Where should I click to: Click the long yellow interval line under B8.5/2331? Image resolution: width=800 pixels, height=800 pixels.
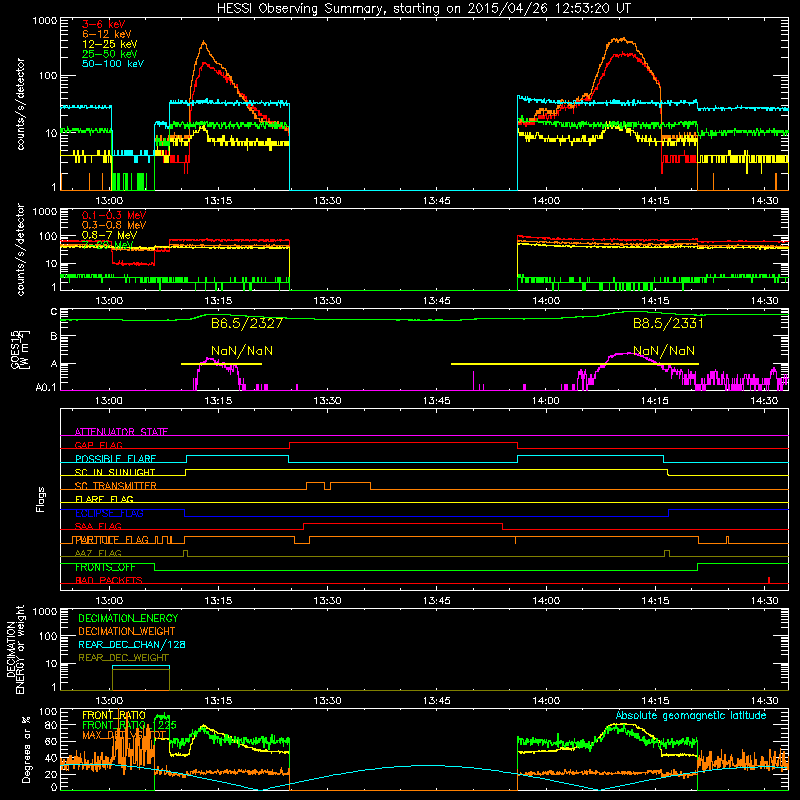(x=574, y=364)
